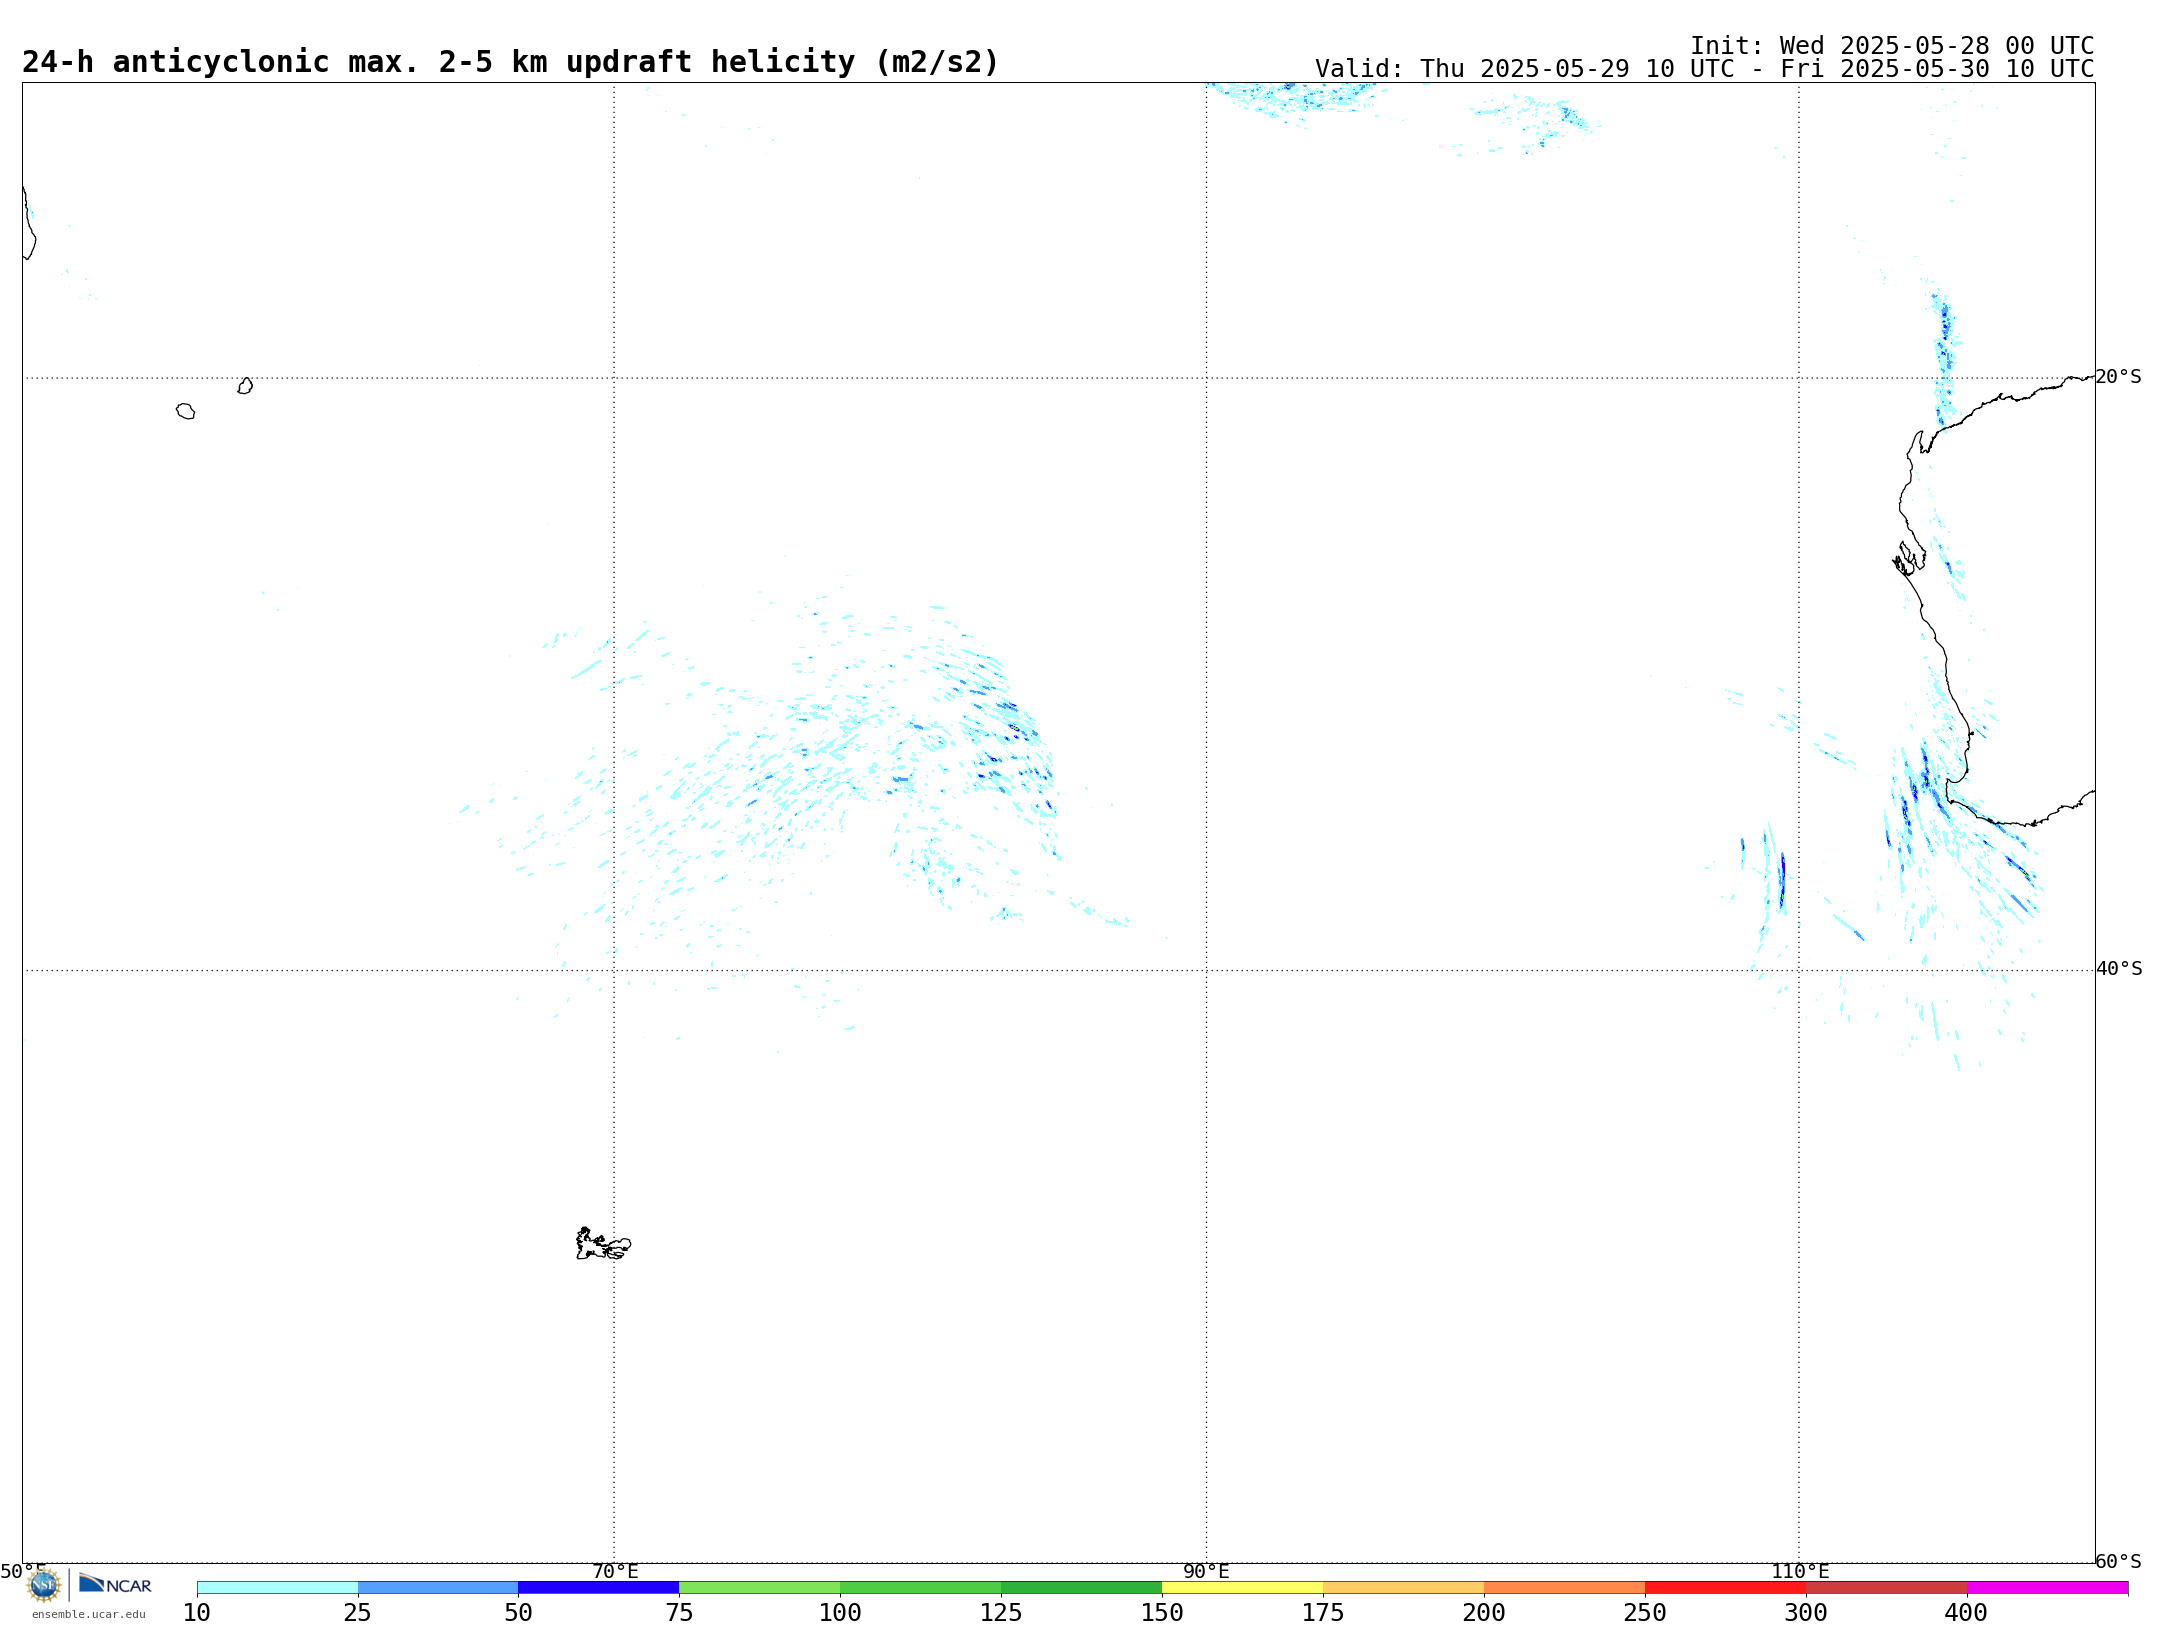Click the Kerguelen Islands outline near 70°E
The width and height of the screenshot is (2160, 1626).
pos(603,1244)
